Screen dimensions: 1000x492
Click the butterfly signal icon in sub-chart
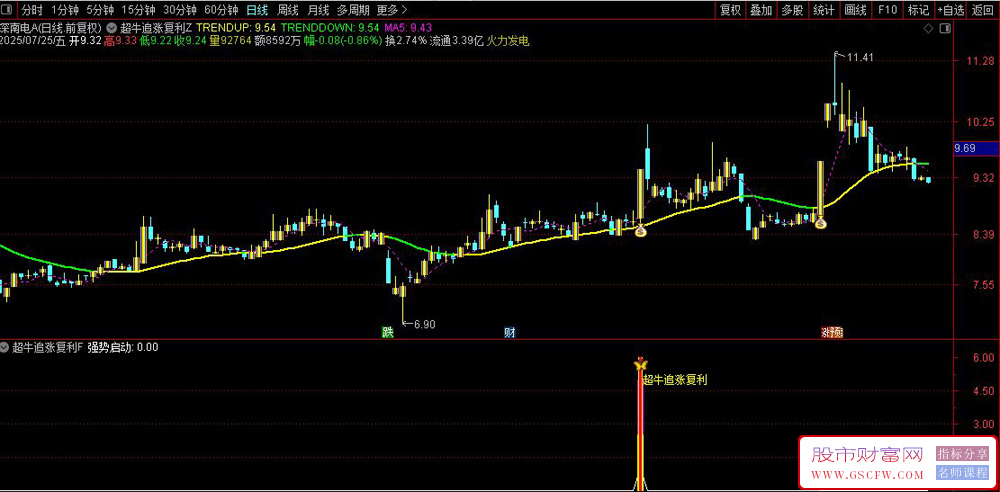click(x=640, y=364)
